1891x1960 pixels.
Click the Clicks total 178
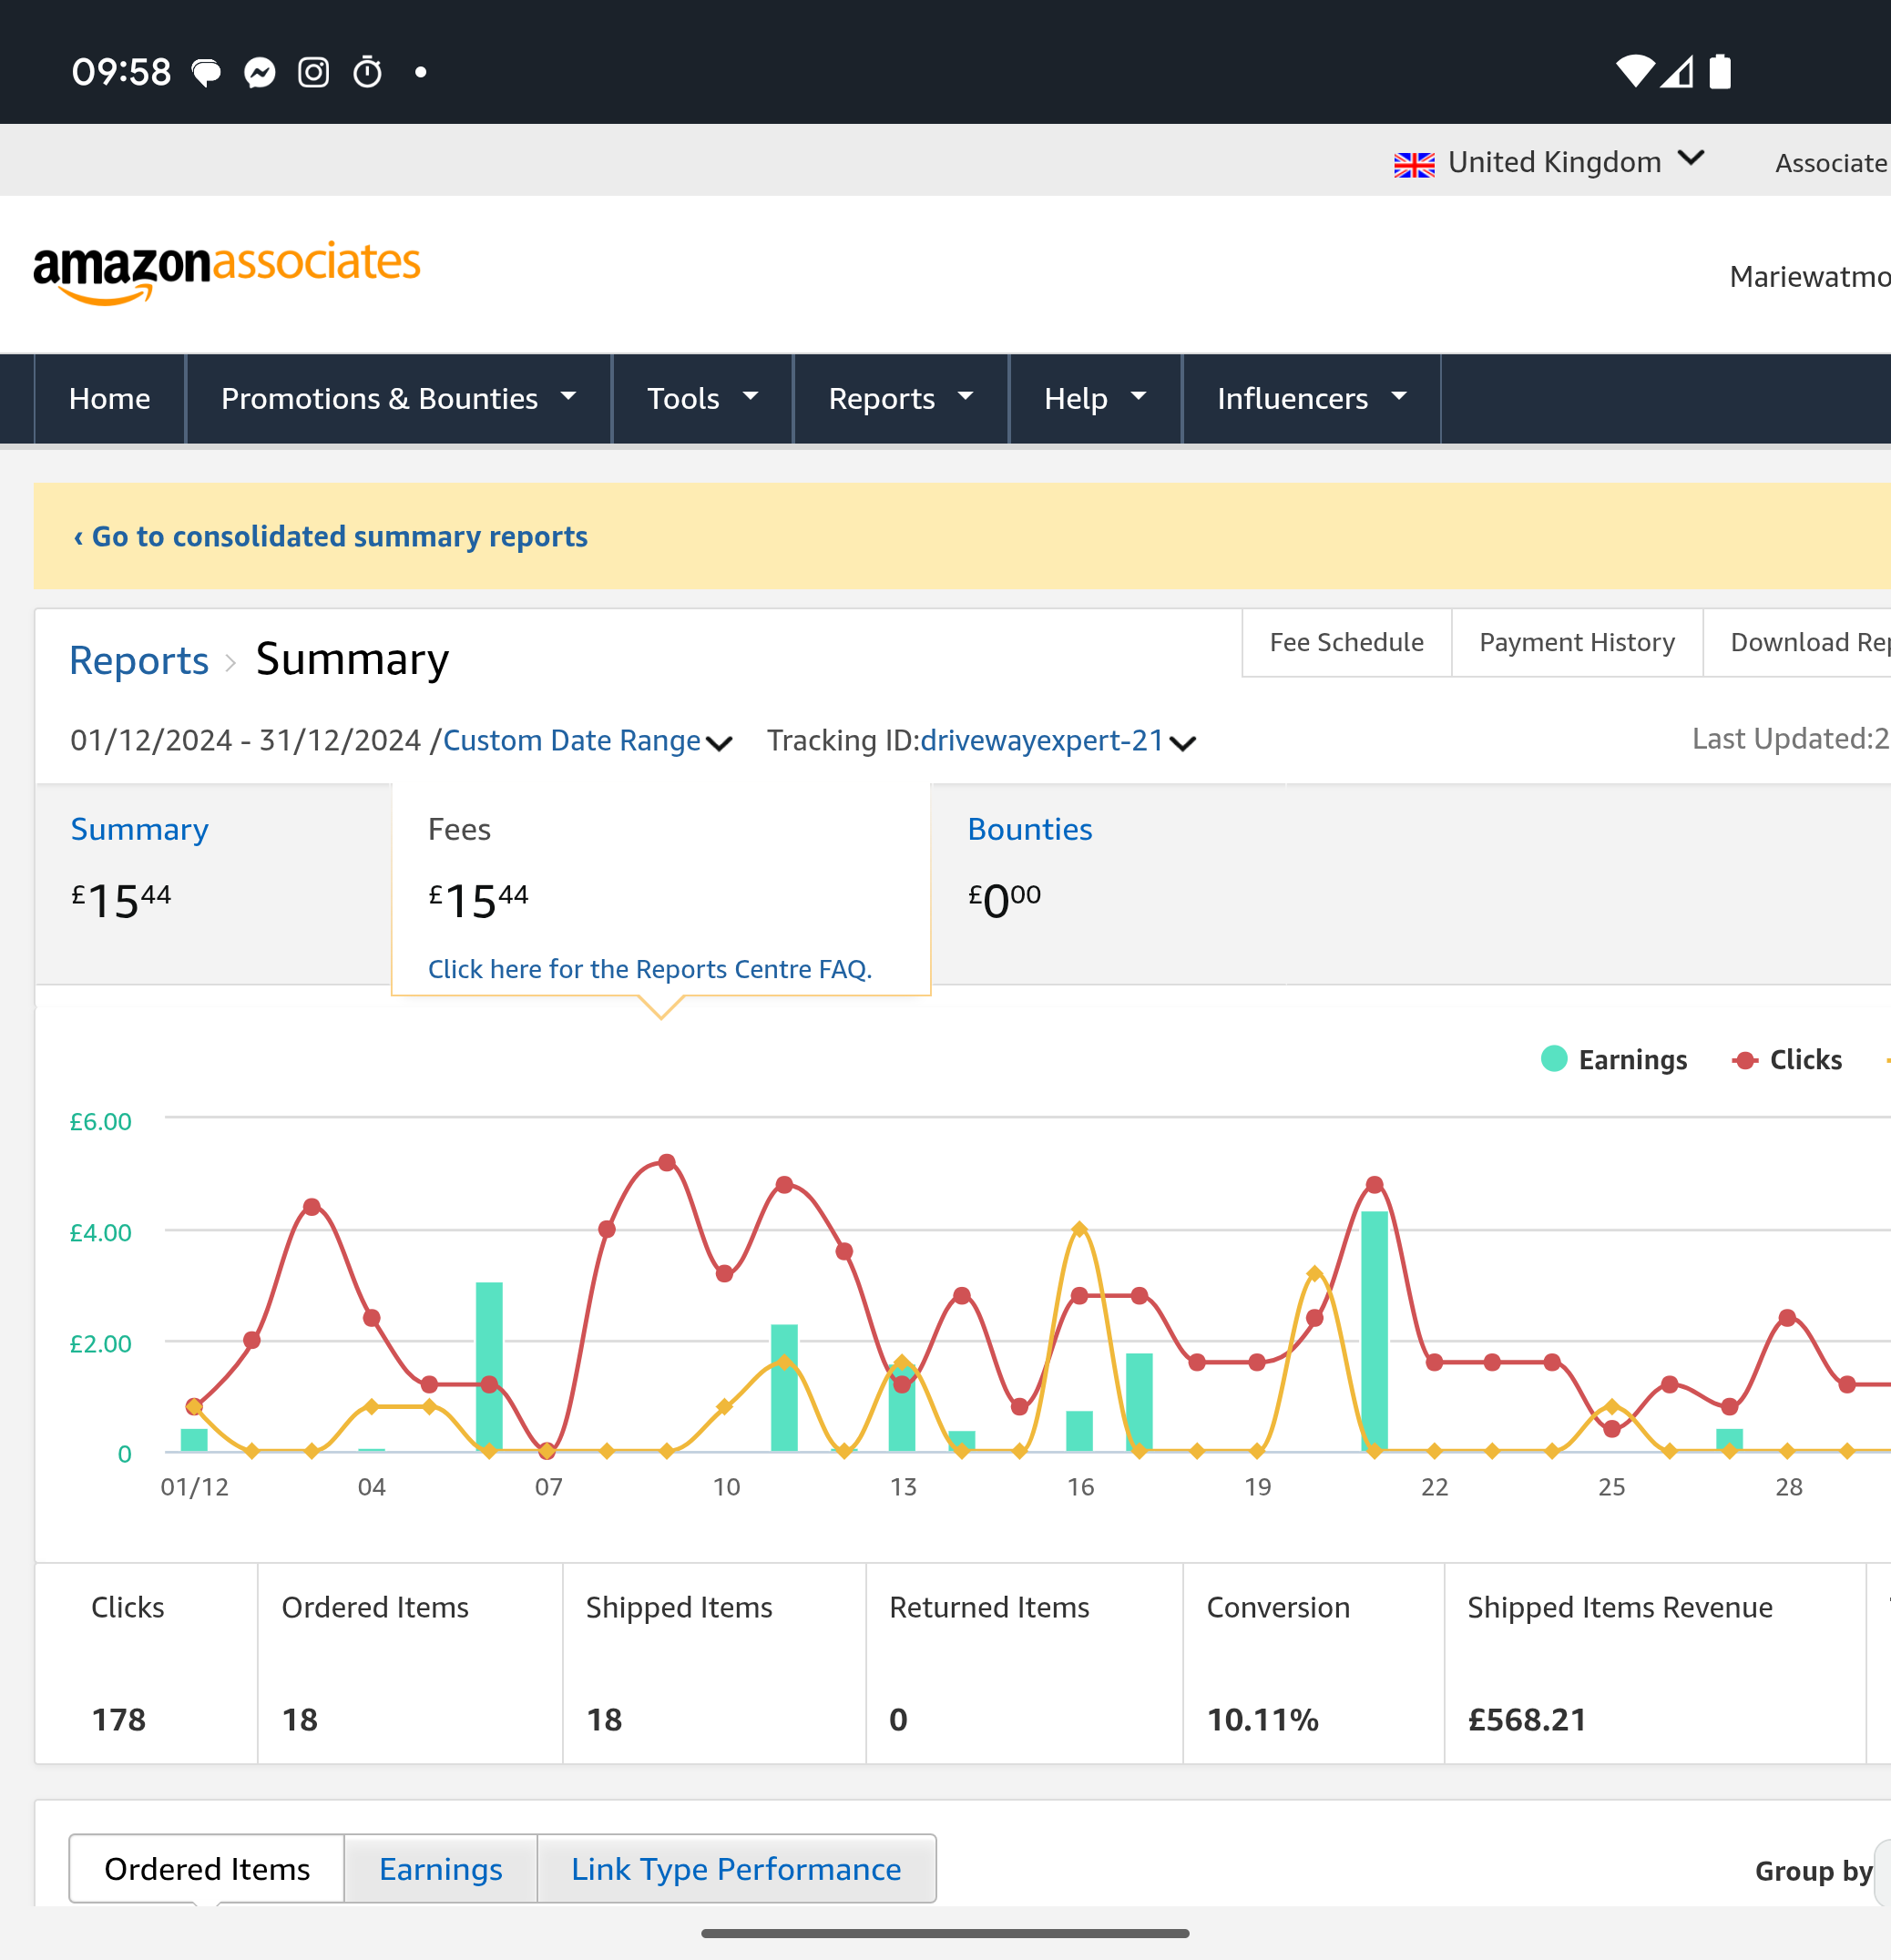pos(118,1719)
